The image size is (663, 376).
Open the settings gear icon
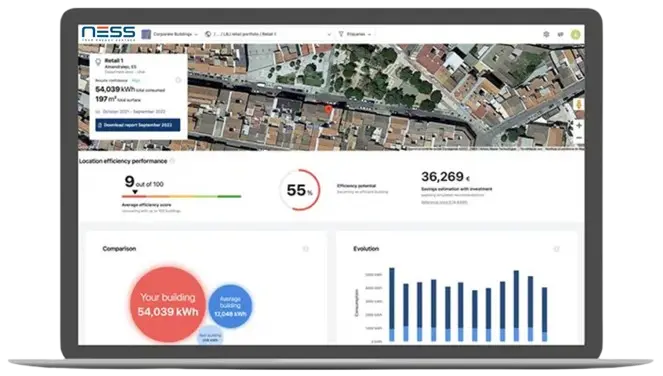tap(546, 34)
